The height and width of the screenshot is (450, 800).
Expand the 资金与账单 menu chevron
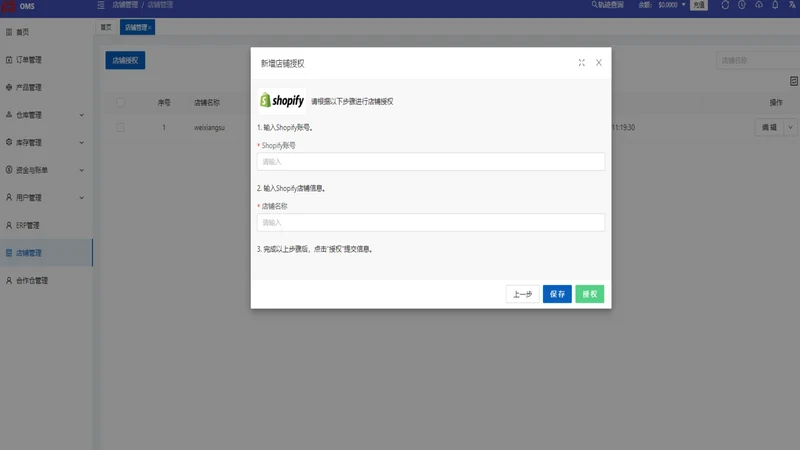[82, 170]
